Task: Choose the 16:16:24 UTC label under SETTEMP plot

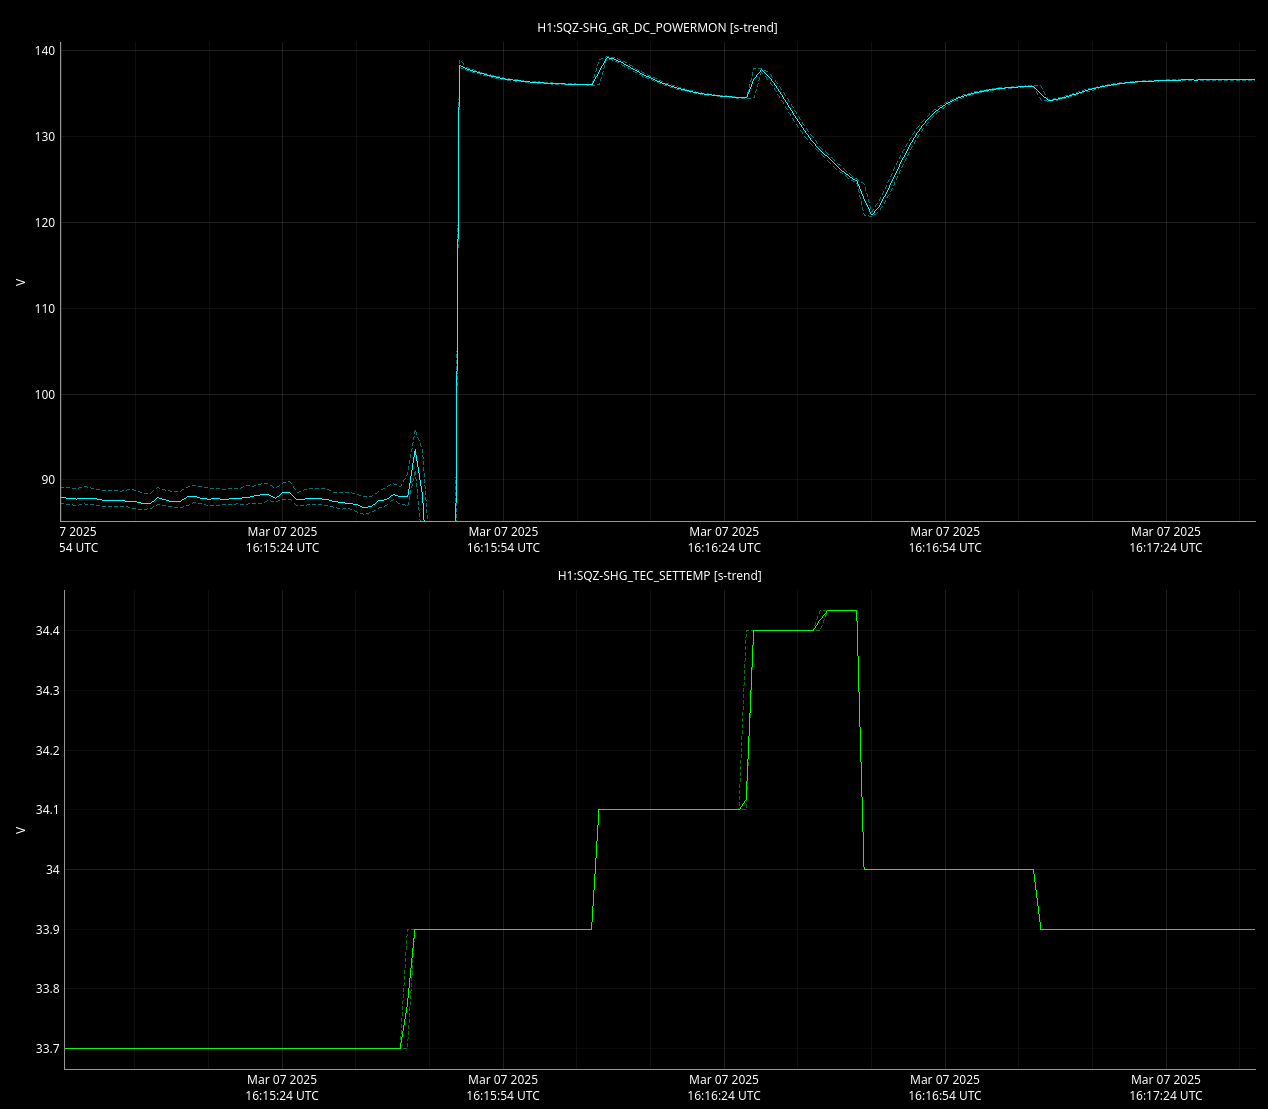Action: click(724, 1096)
